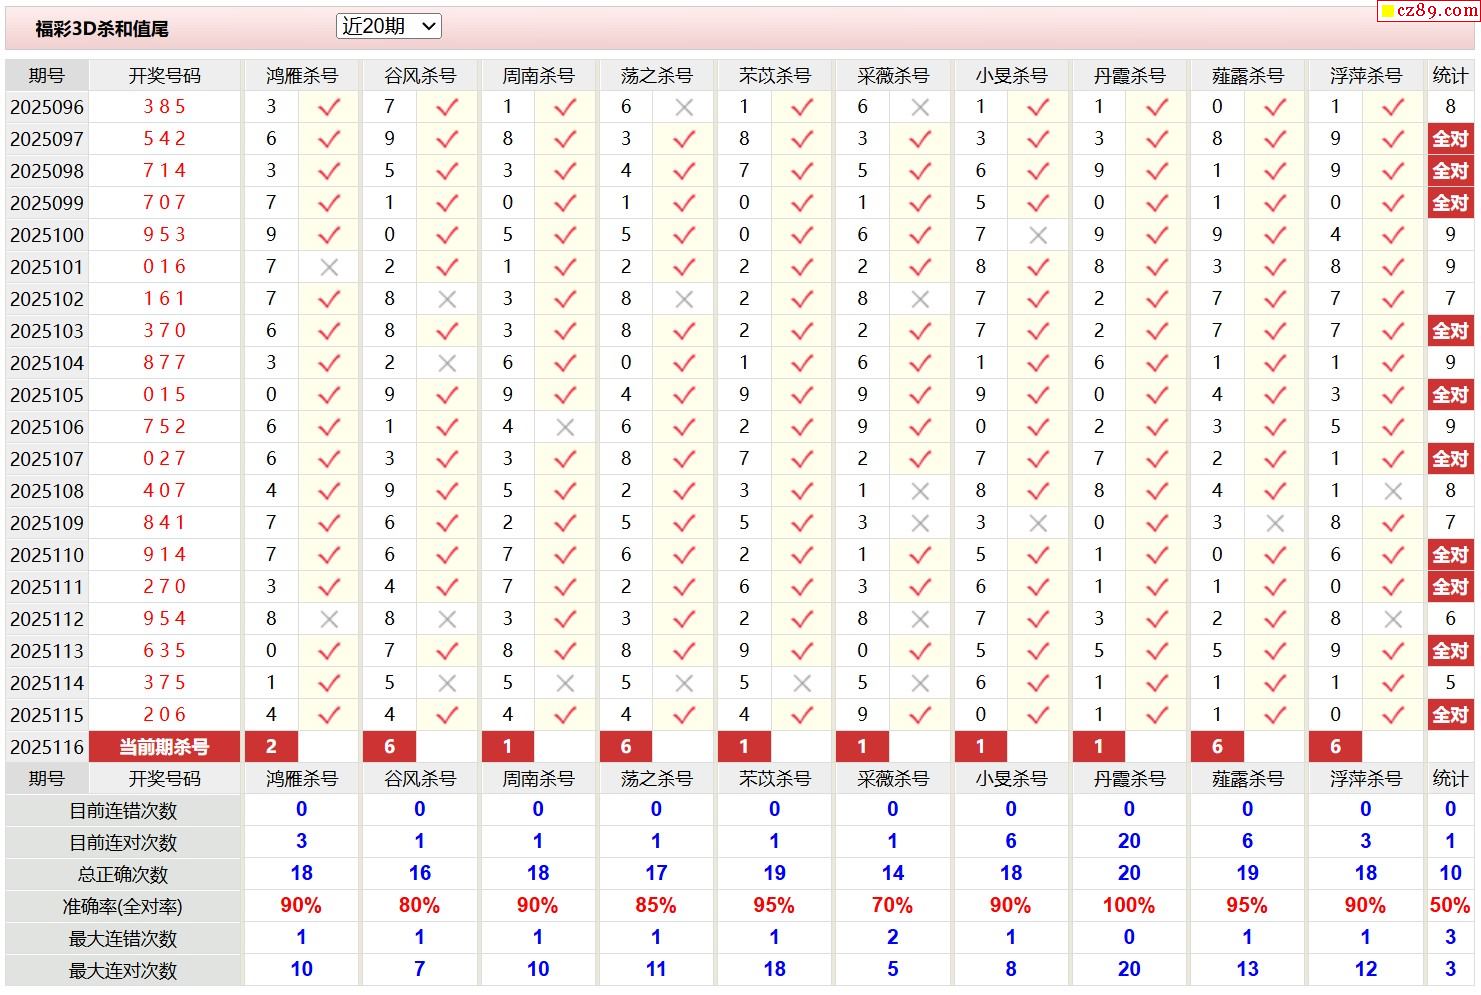Click the 开奖号码 header in top row

click(165, 76)
